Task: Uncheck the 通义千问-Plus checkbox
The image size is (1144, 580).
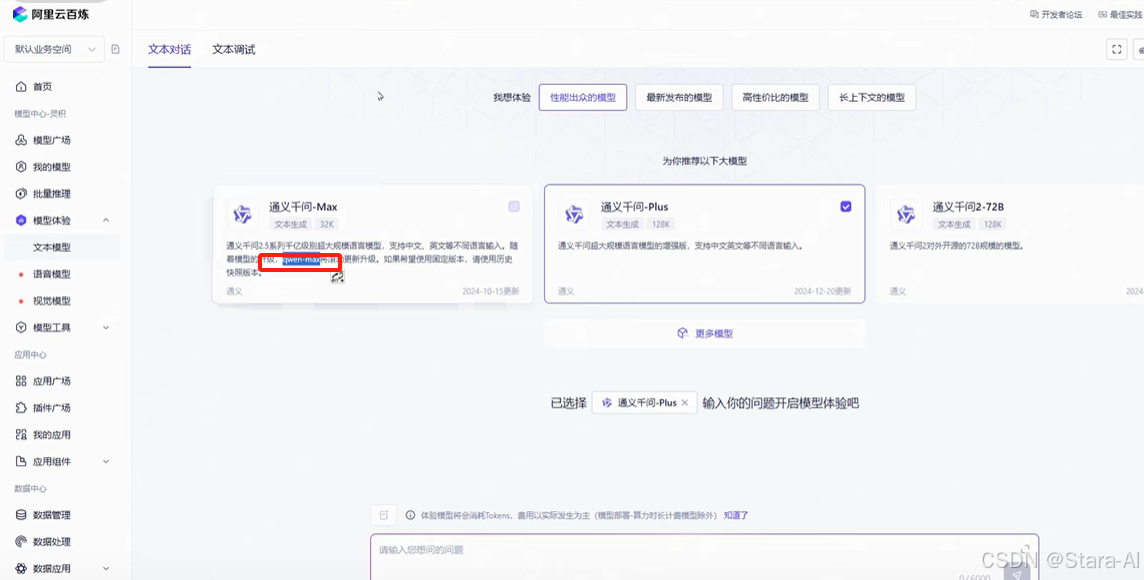Action: pos(846,206)
